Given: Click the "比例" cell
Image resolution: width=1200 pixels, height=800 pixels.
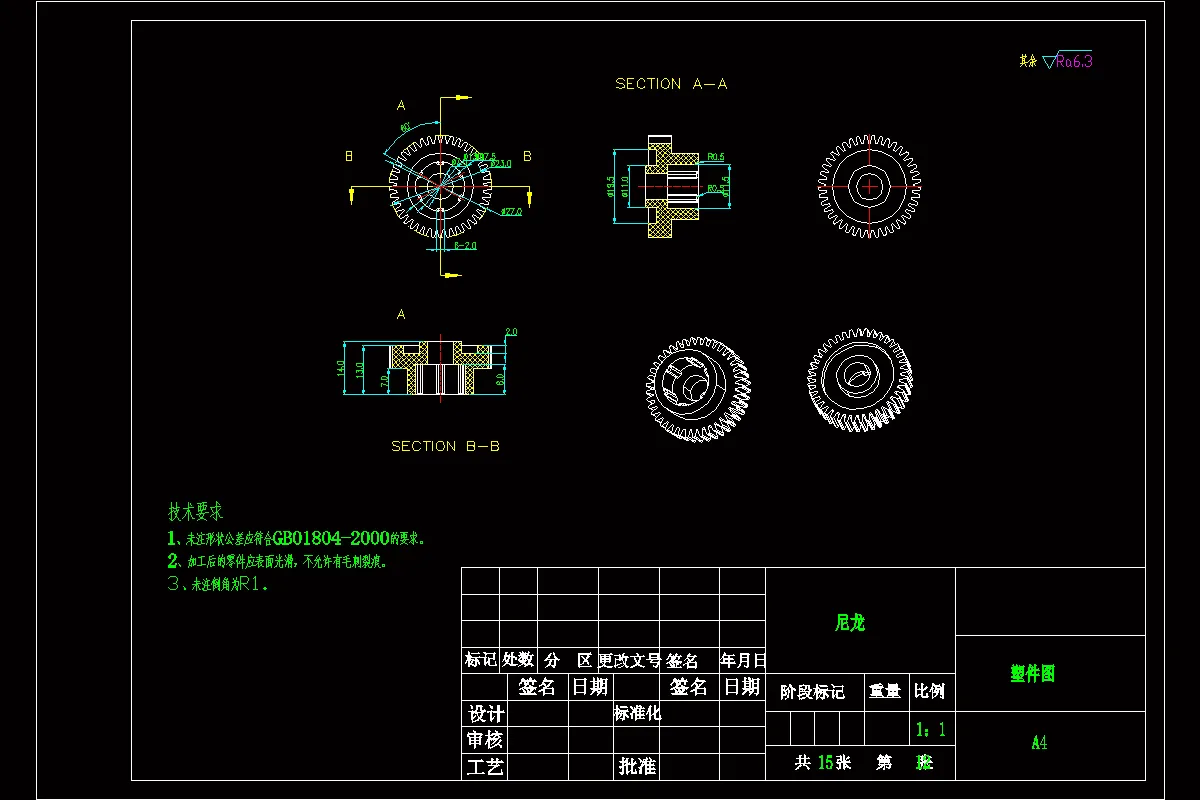Looking at the screenshot, I should point(930,691).
